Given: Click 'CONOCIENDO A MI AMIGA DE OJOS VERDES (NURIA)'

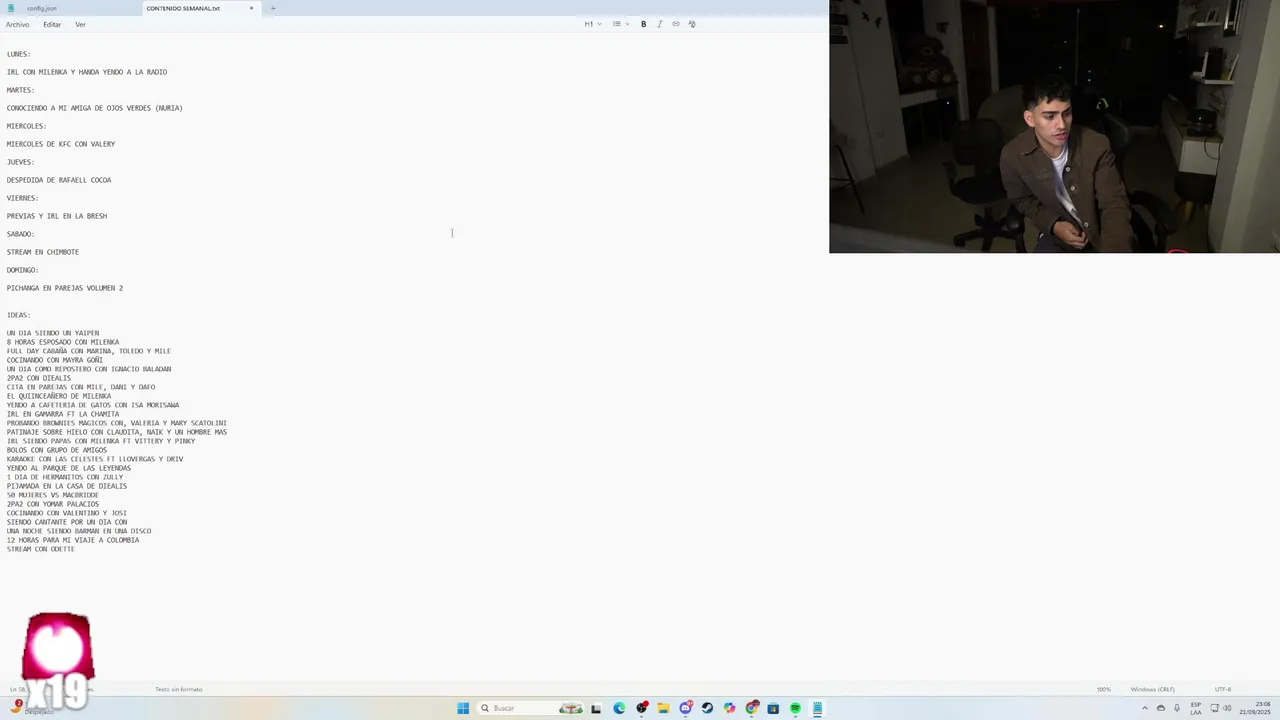Looking at the screenshot, I should (95, 108).
